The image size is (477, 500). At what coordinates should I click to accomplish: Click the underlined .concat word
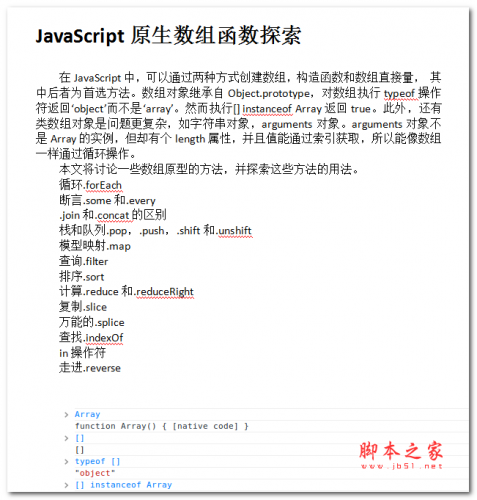[113, 215]
